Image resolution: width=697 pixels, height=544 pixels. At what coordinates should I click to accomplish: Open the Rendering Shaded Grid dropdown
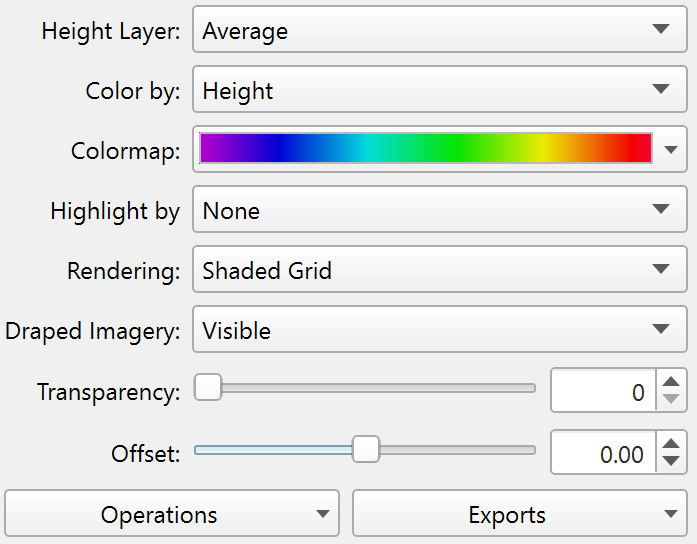[440, 270]
